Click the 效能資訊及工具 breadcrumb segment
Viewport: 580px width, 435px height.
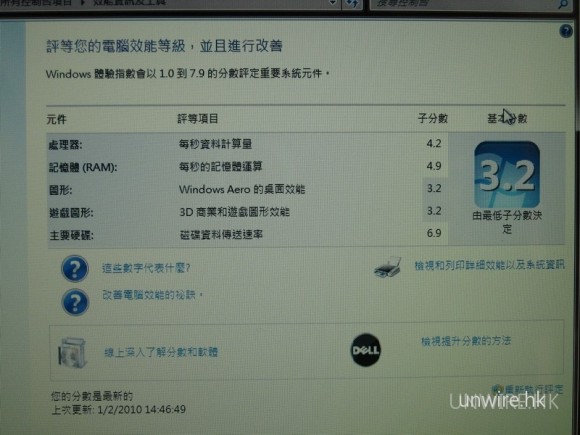click(x=129, y=3)
